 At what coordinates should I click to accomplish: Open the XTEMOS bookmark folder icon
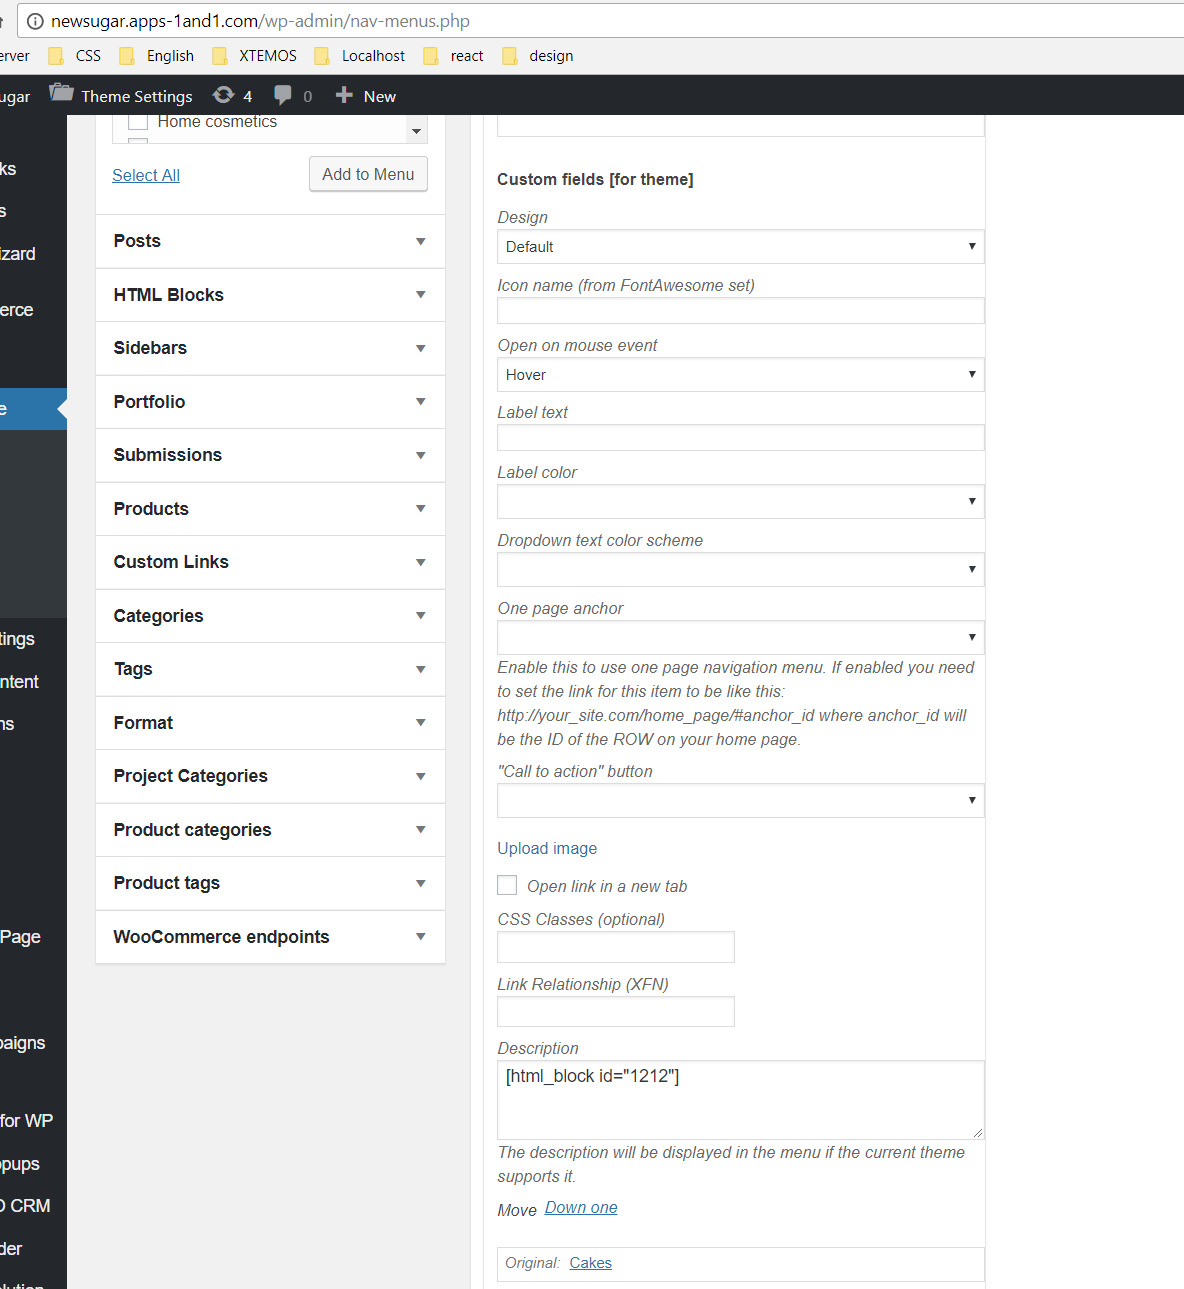pyautogui.click(x=220, y=56)
